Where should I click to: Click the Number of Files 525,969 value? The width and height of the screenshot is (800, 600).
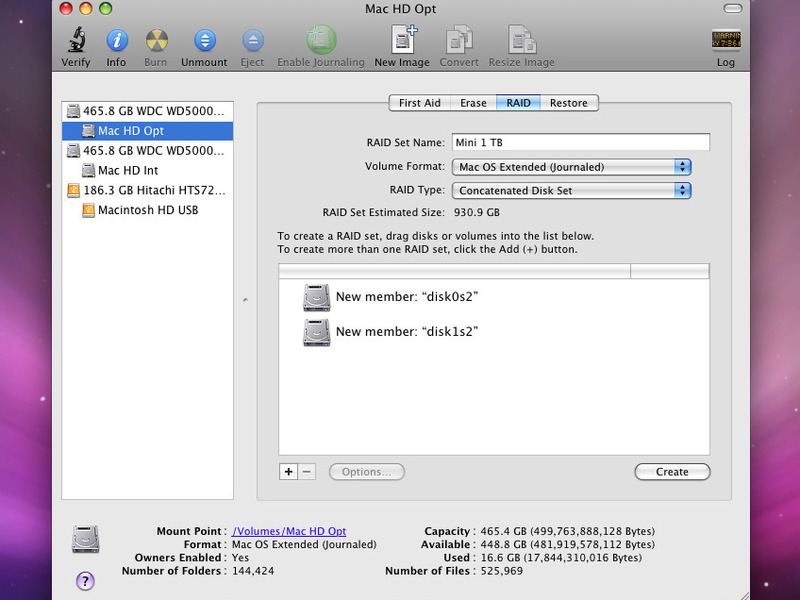coord(502,571)
